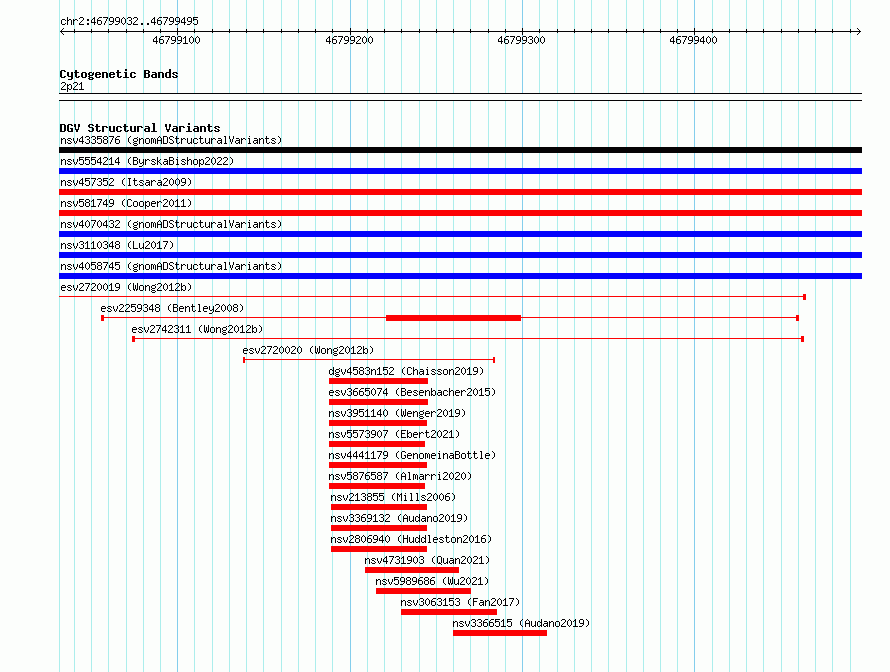Click the DGV Structural Variants track title
This screenshot has height=672, width=890.
click(140, 128)
